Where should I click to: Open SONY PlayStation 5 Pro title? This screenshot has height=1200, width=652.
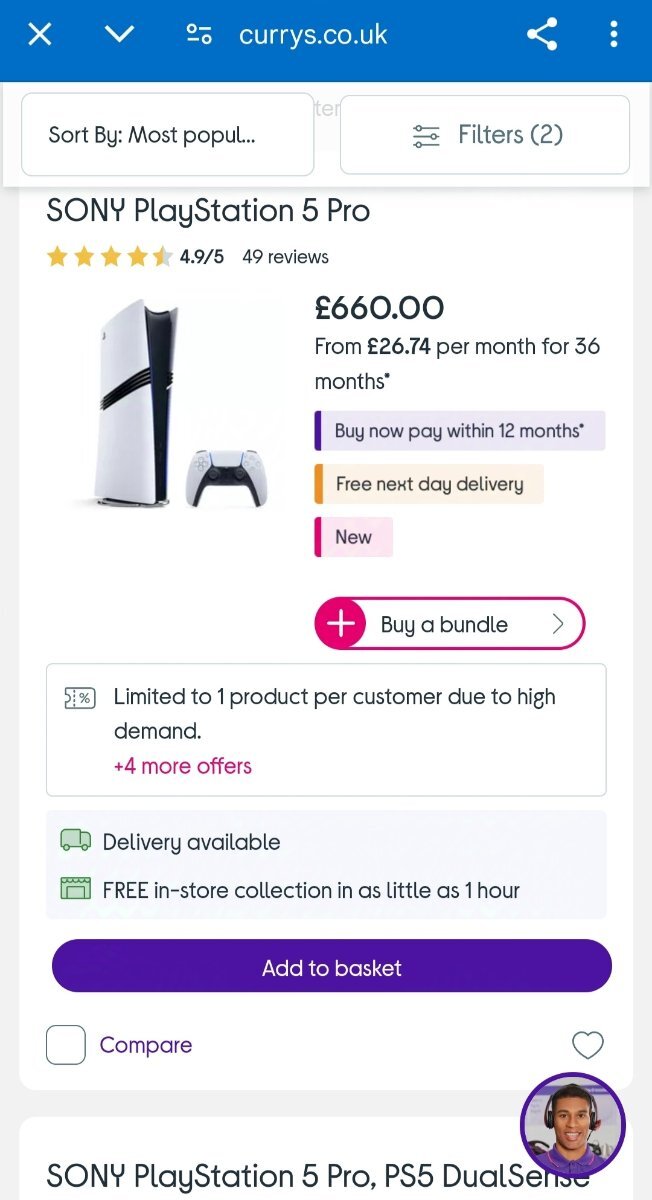click(x=208, y=211)
